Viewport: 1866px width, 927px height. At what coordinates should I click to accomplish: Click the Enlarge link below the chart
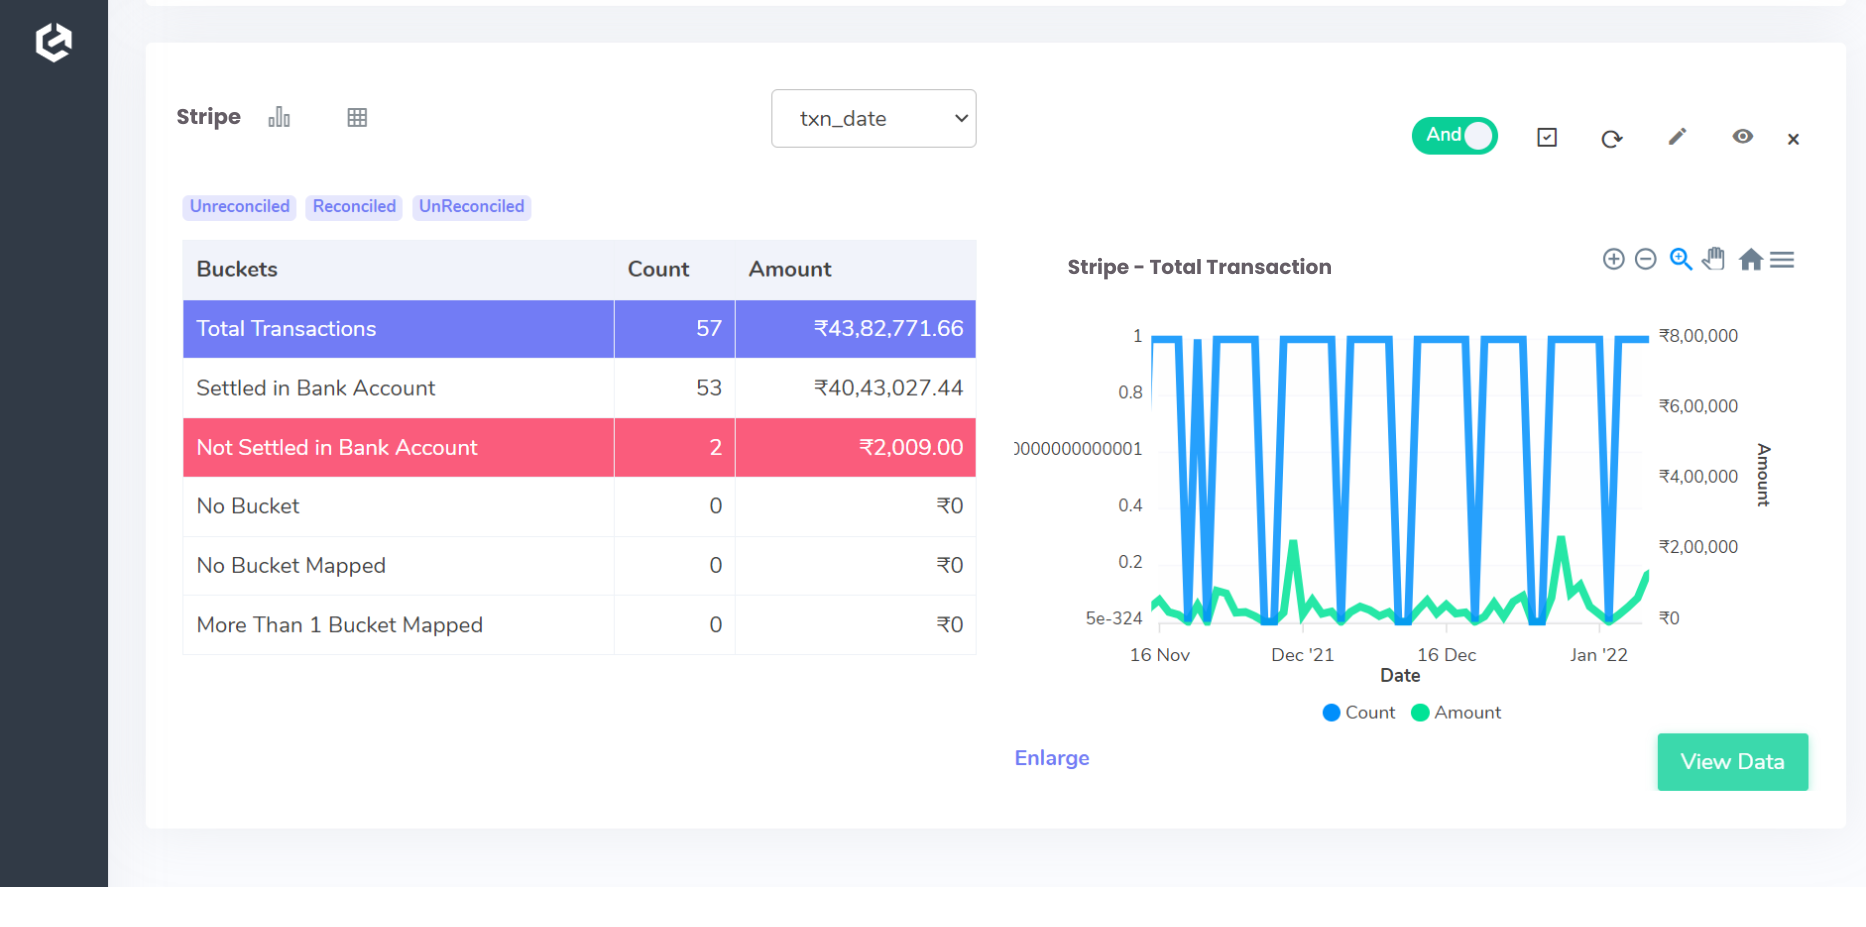1051,758
